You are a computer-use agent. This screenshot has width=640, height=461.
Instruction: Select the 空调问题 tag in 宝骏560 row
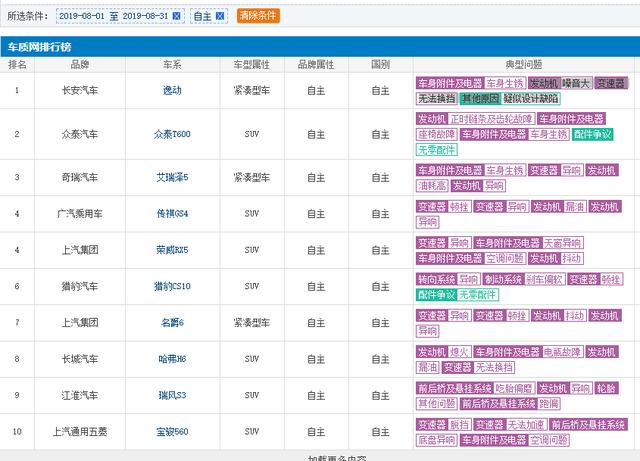tap(549, 440)
